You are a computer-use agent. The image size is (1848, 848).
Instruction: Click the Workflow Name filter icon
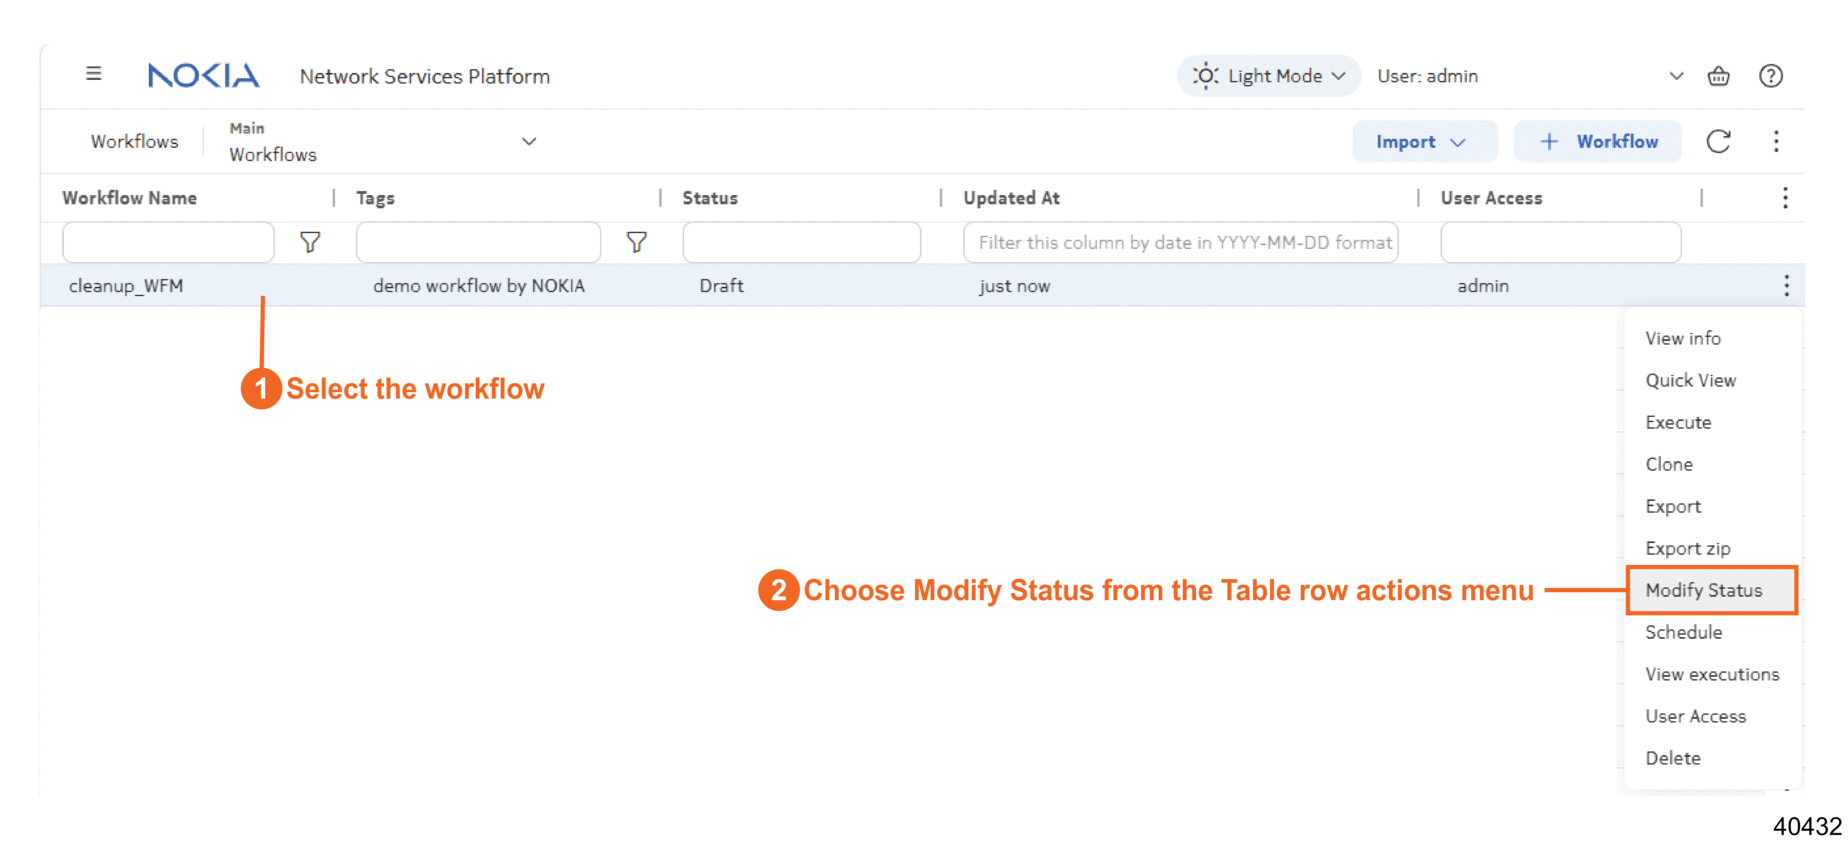(x=310, y=242)
